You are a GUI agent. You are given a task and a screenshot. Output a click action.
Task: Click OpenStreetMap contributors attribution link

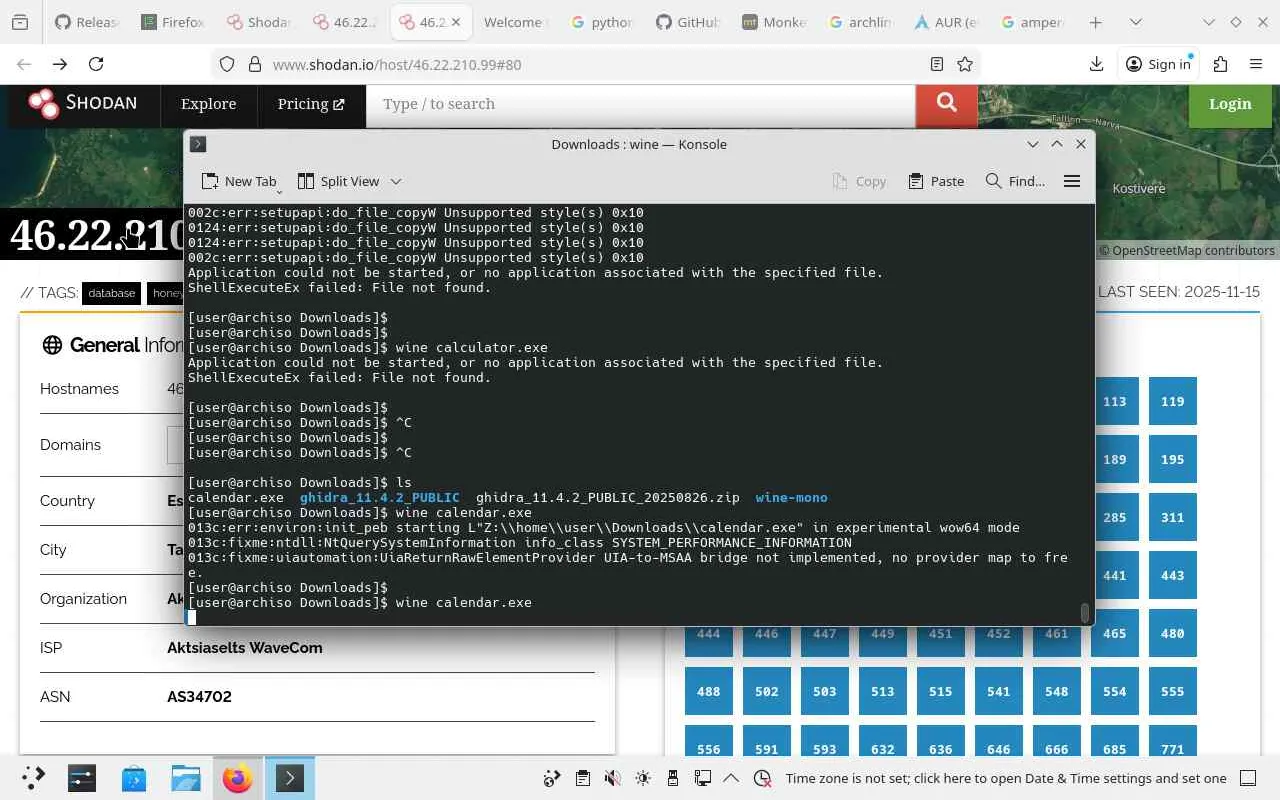(x=1193, y=250)
